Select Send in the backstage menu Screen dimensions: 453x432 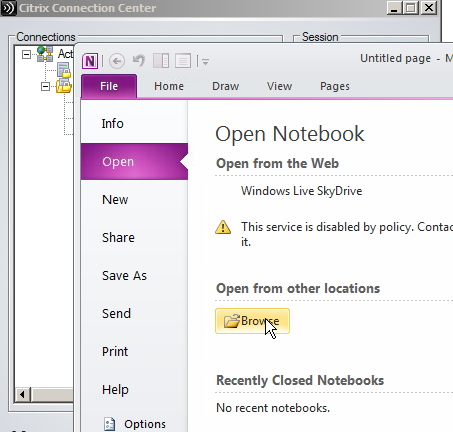pos(134,314)
